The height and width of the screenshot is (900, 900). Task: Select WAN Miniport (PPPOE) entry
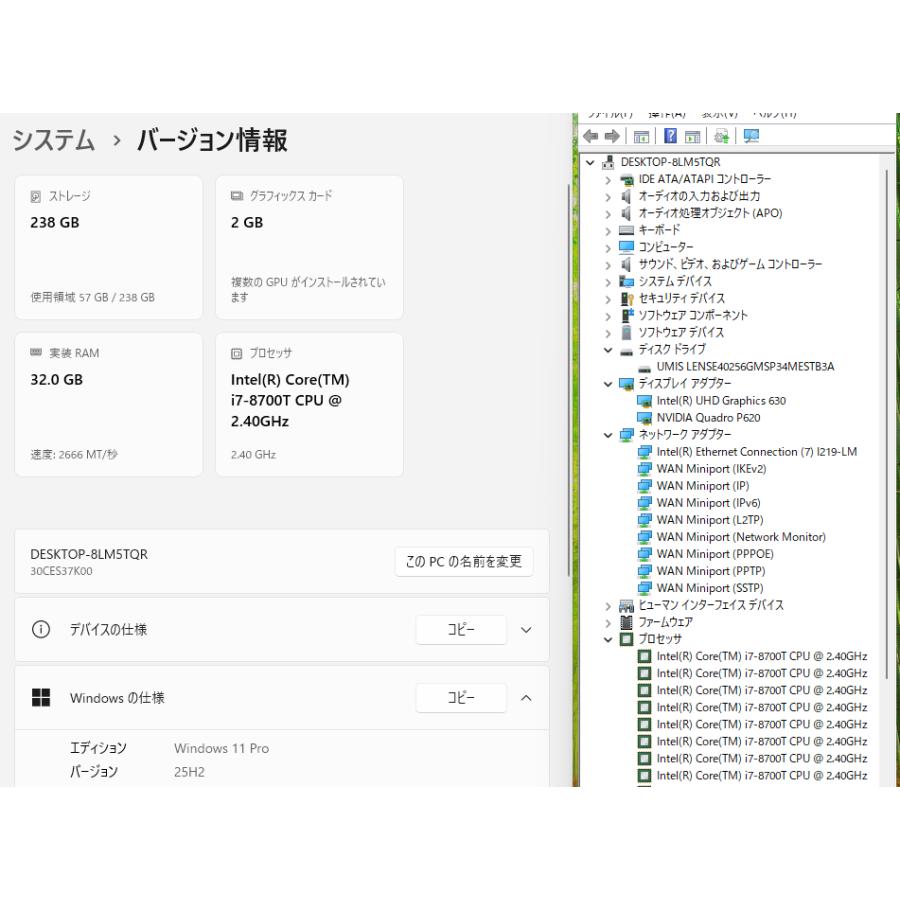[715, 554]
